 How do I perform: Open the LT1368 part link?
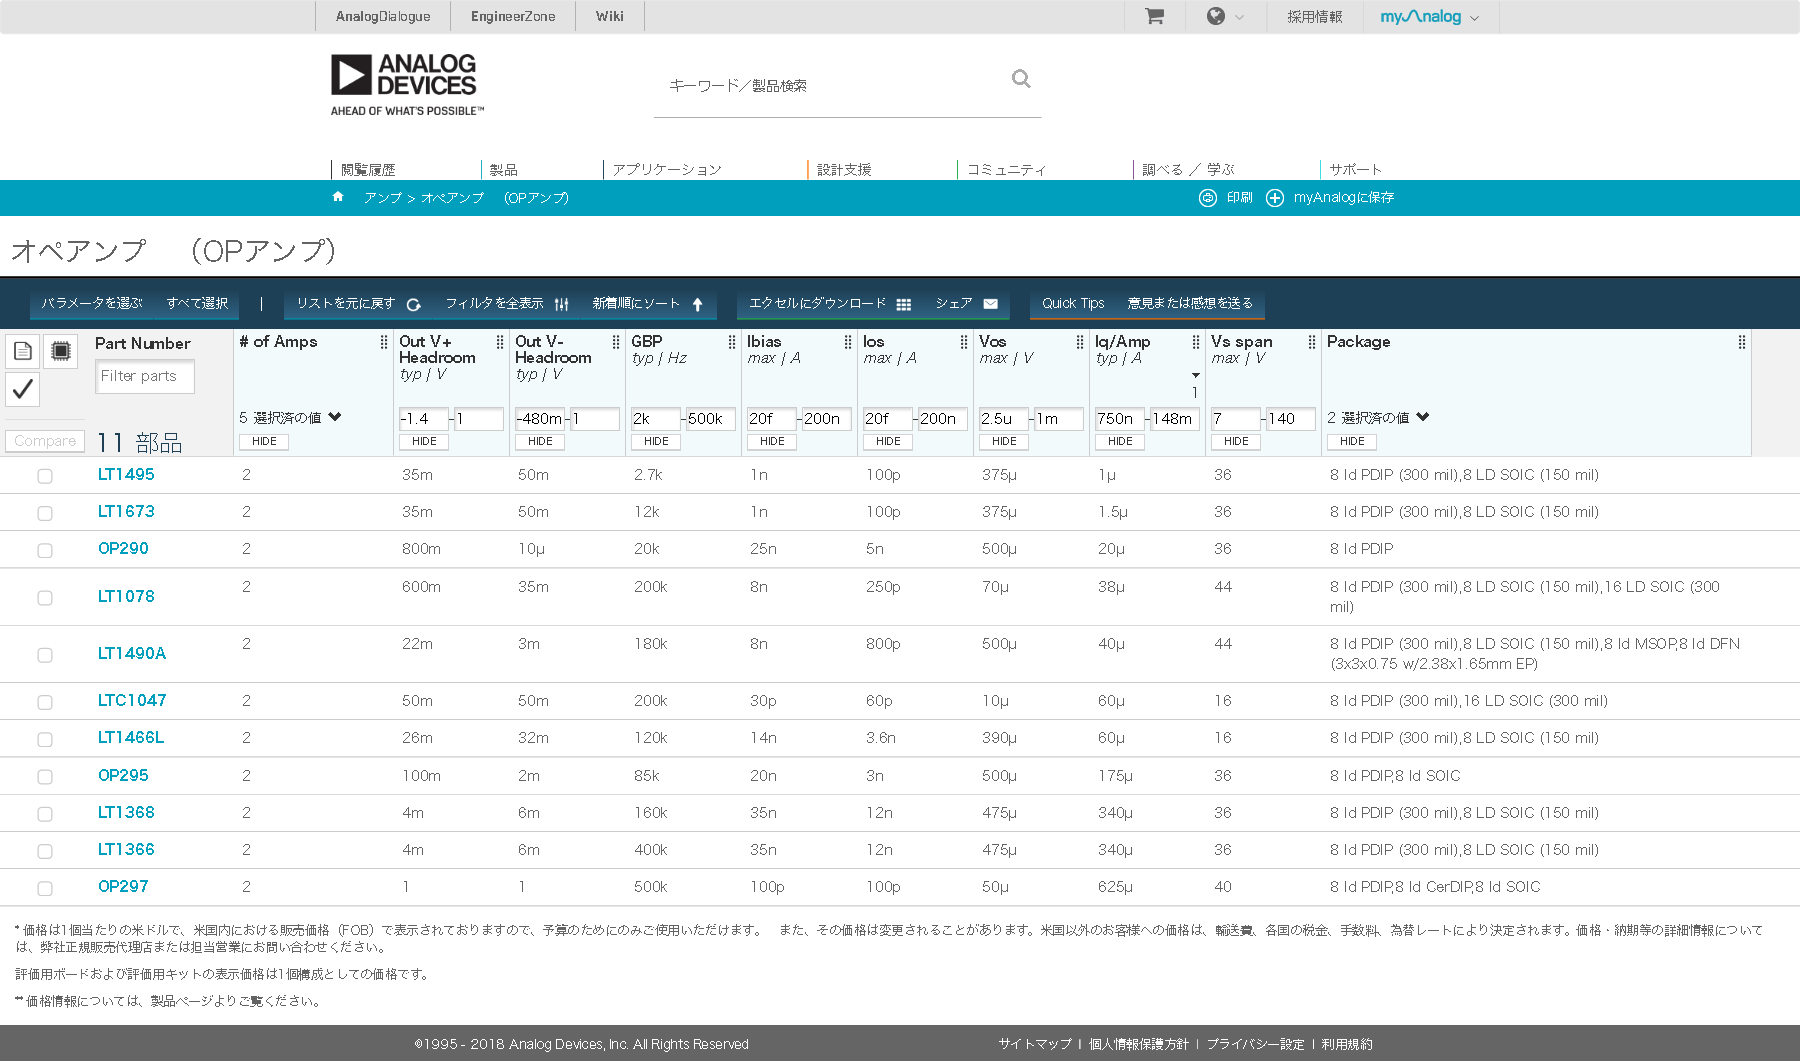pos(126,812)
